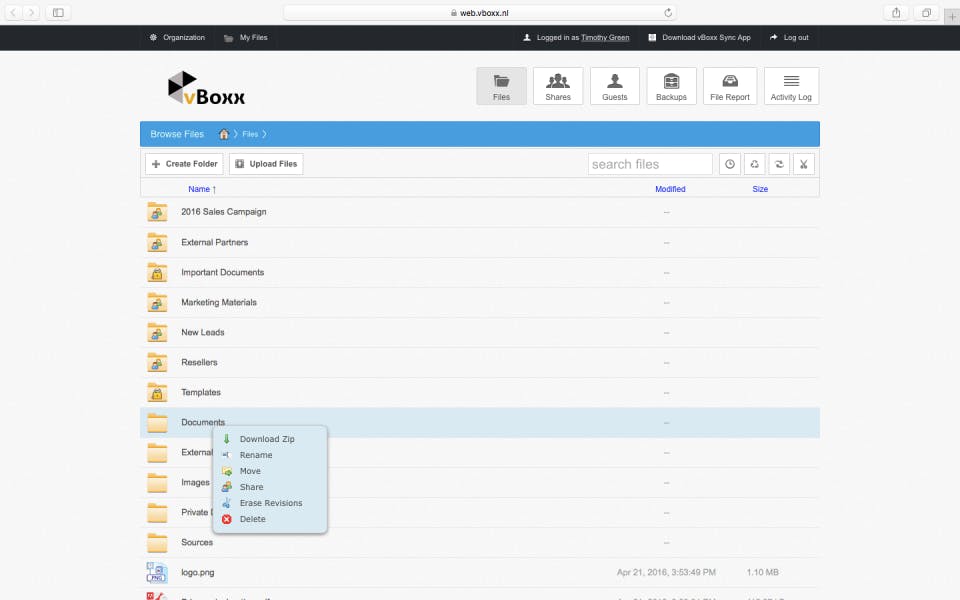
Task: Click the Resellers folder icon
Action: pyautogui.click(x=157, y=362)
